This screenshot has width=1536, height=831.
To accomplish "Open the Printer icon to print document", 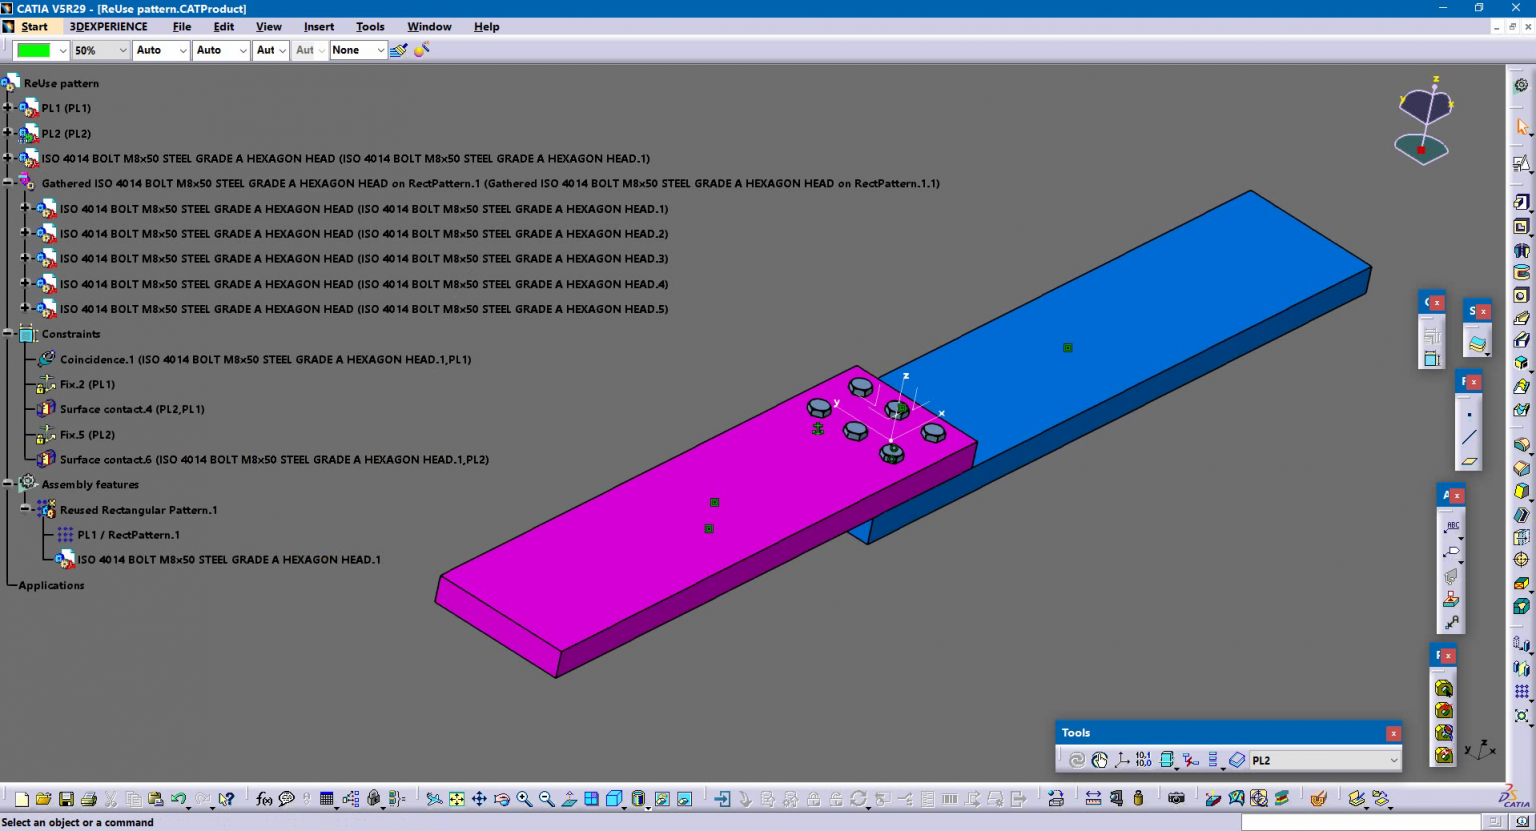I will (x=88, y=799).
